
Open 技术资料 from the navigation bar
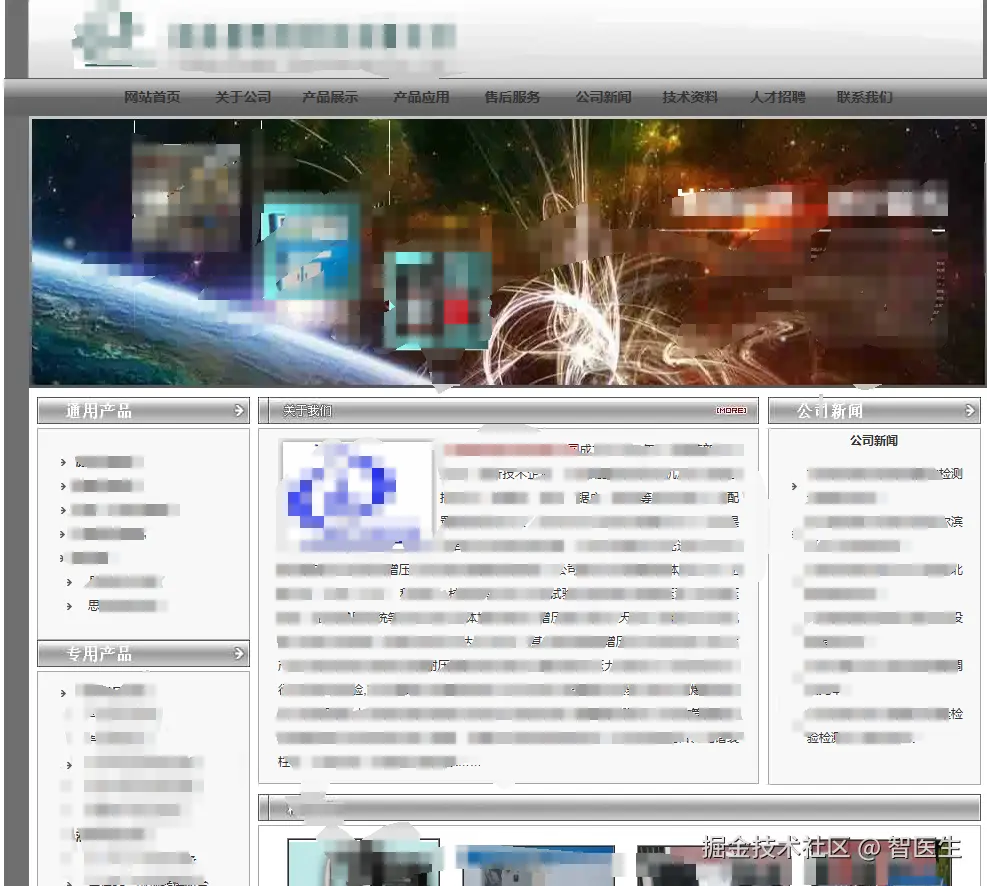click(690, 97)
